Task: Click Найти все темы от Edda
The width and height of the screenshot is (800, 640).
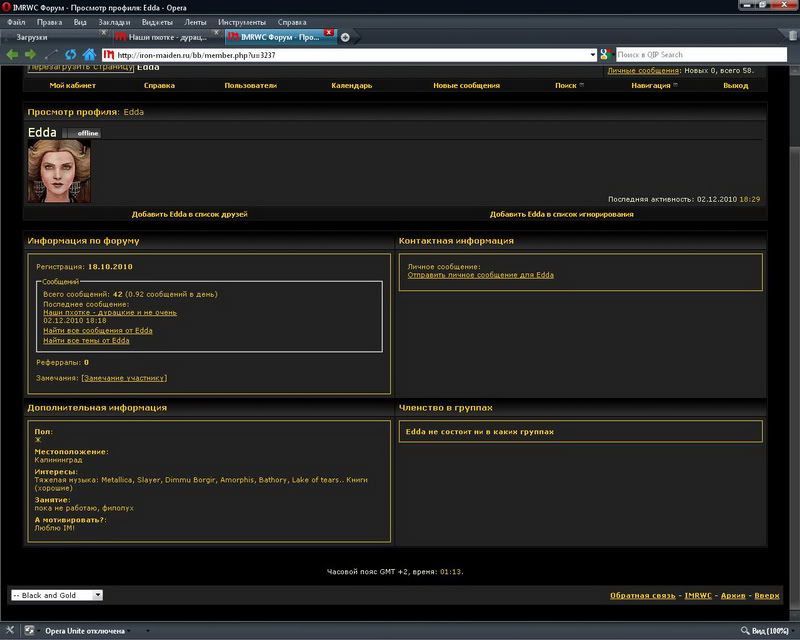Action: tap(86, 340)
